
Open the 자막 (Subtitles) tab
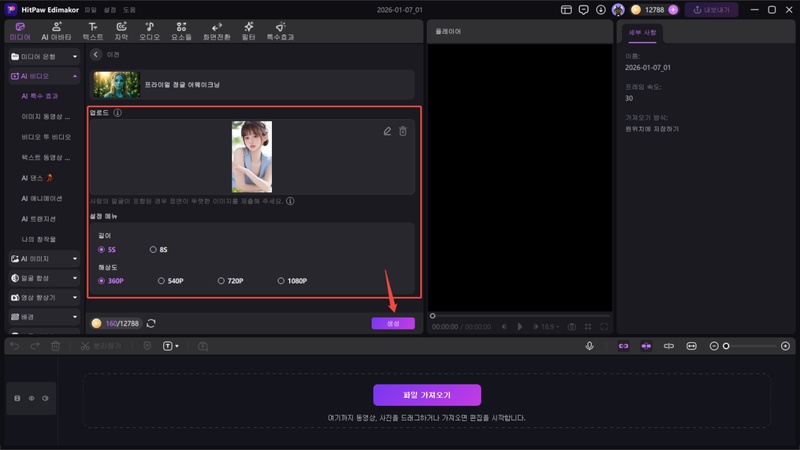121,31
